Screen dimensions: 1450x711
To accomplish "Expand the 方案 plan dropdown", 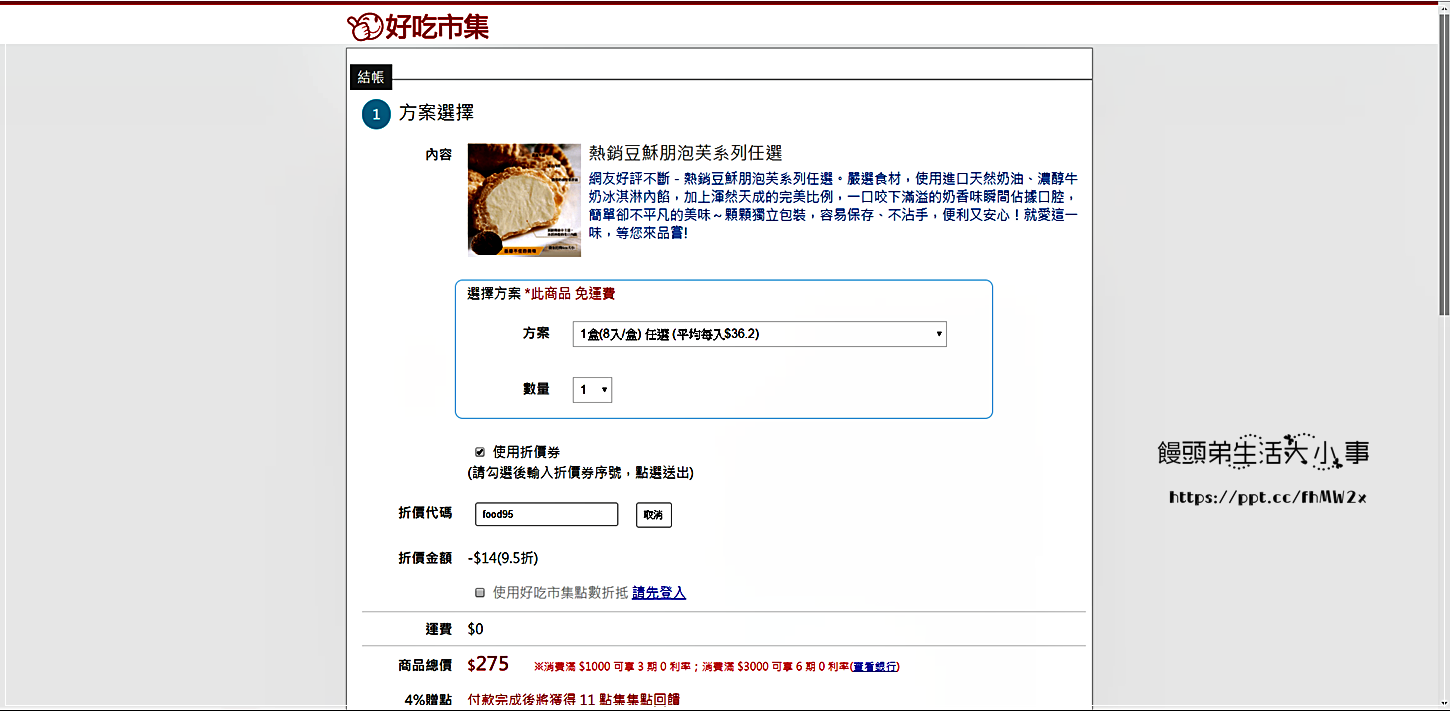I will point(759,334).
